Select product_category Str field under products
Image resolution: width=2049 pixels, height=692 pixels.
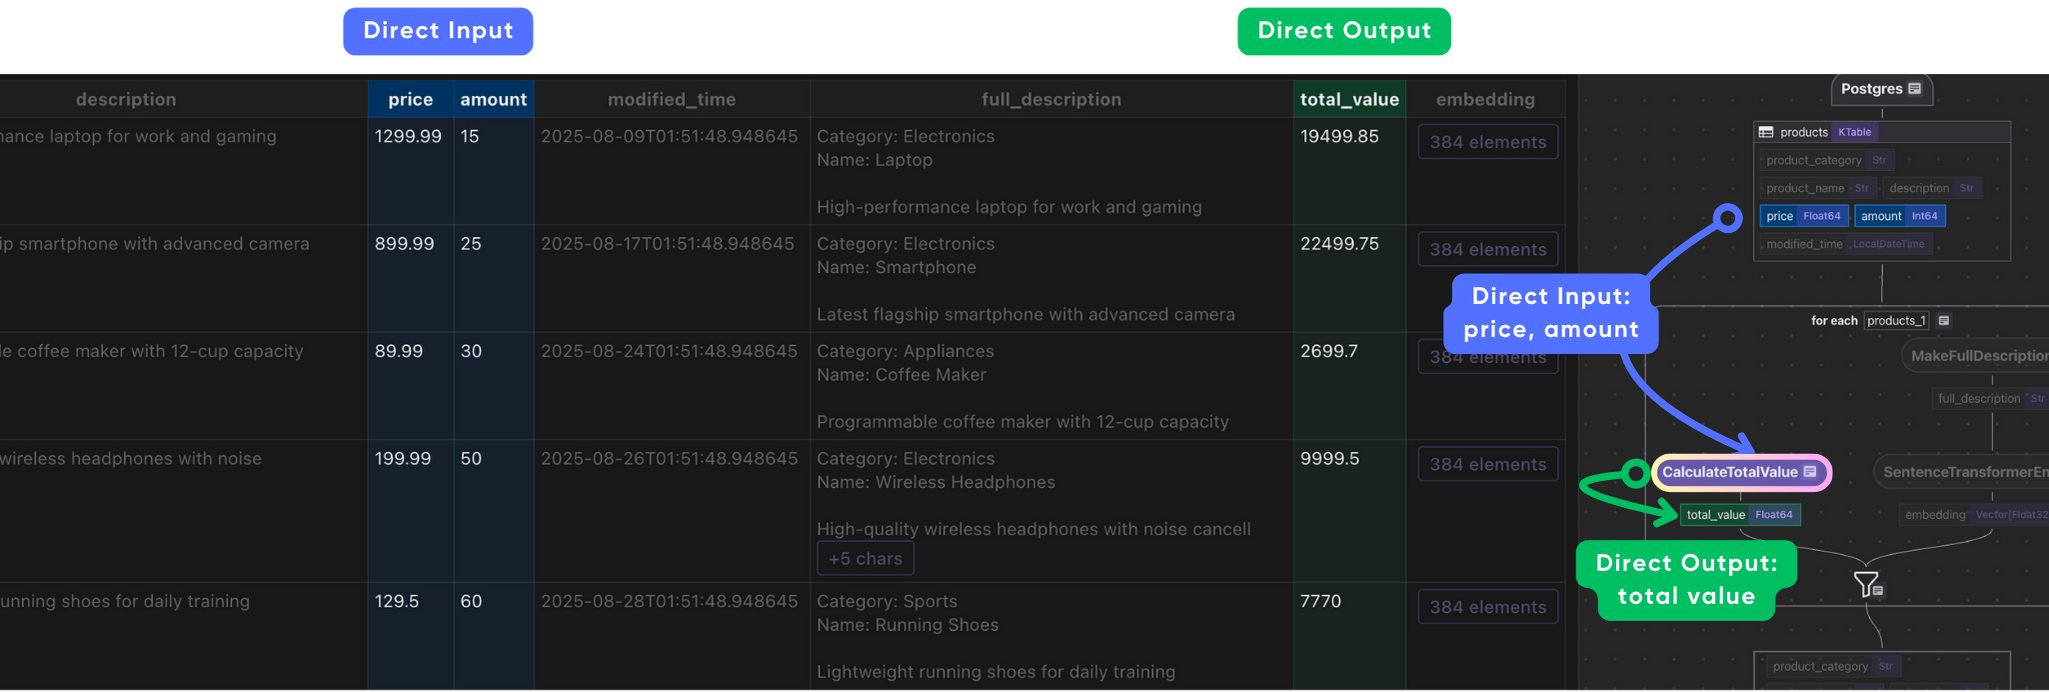pyautogui.click(x=1826, y=160)
